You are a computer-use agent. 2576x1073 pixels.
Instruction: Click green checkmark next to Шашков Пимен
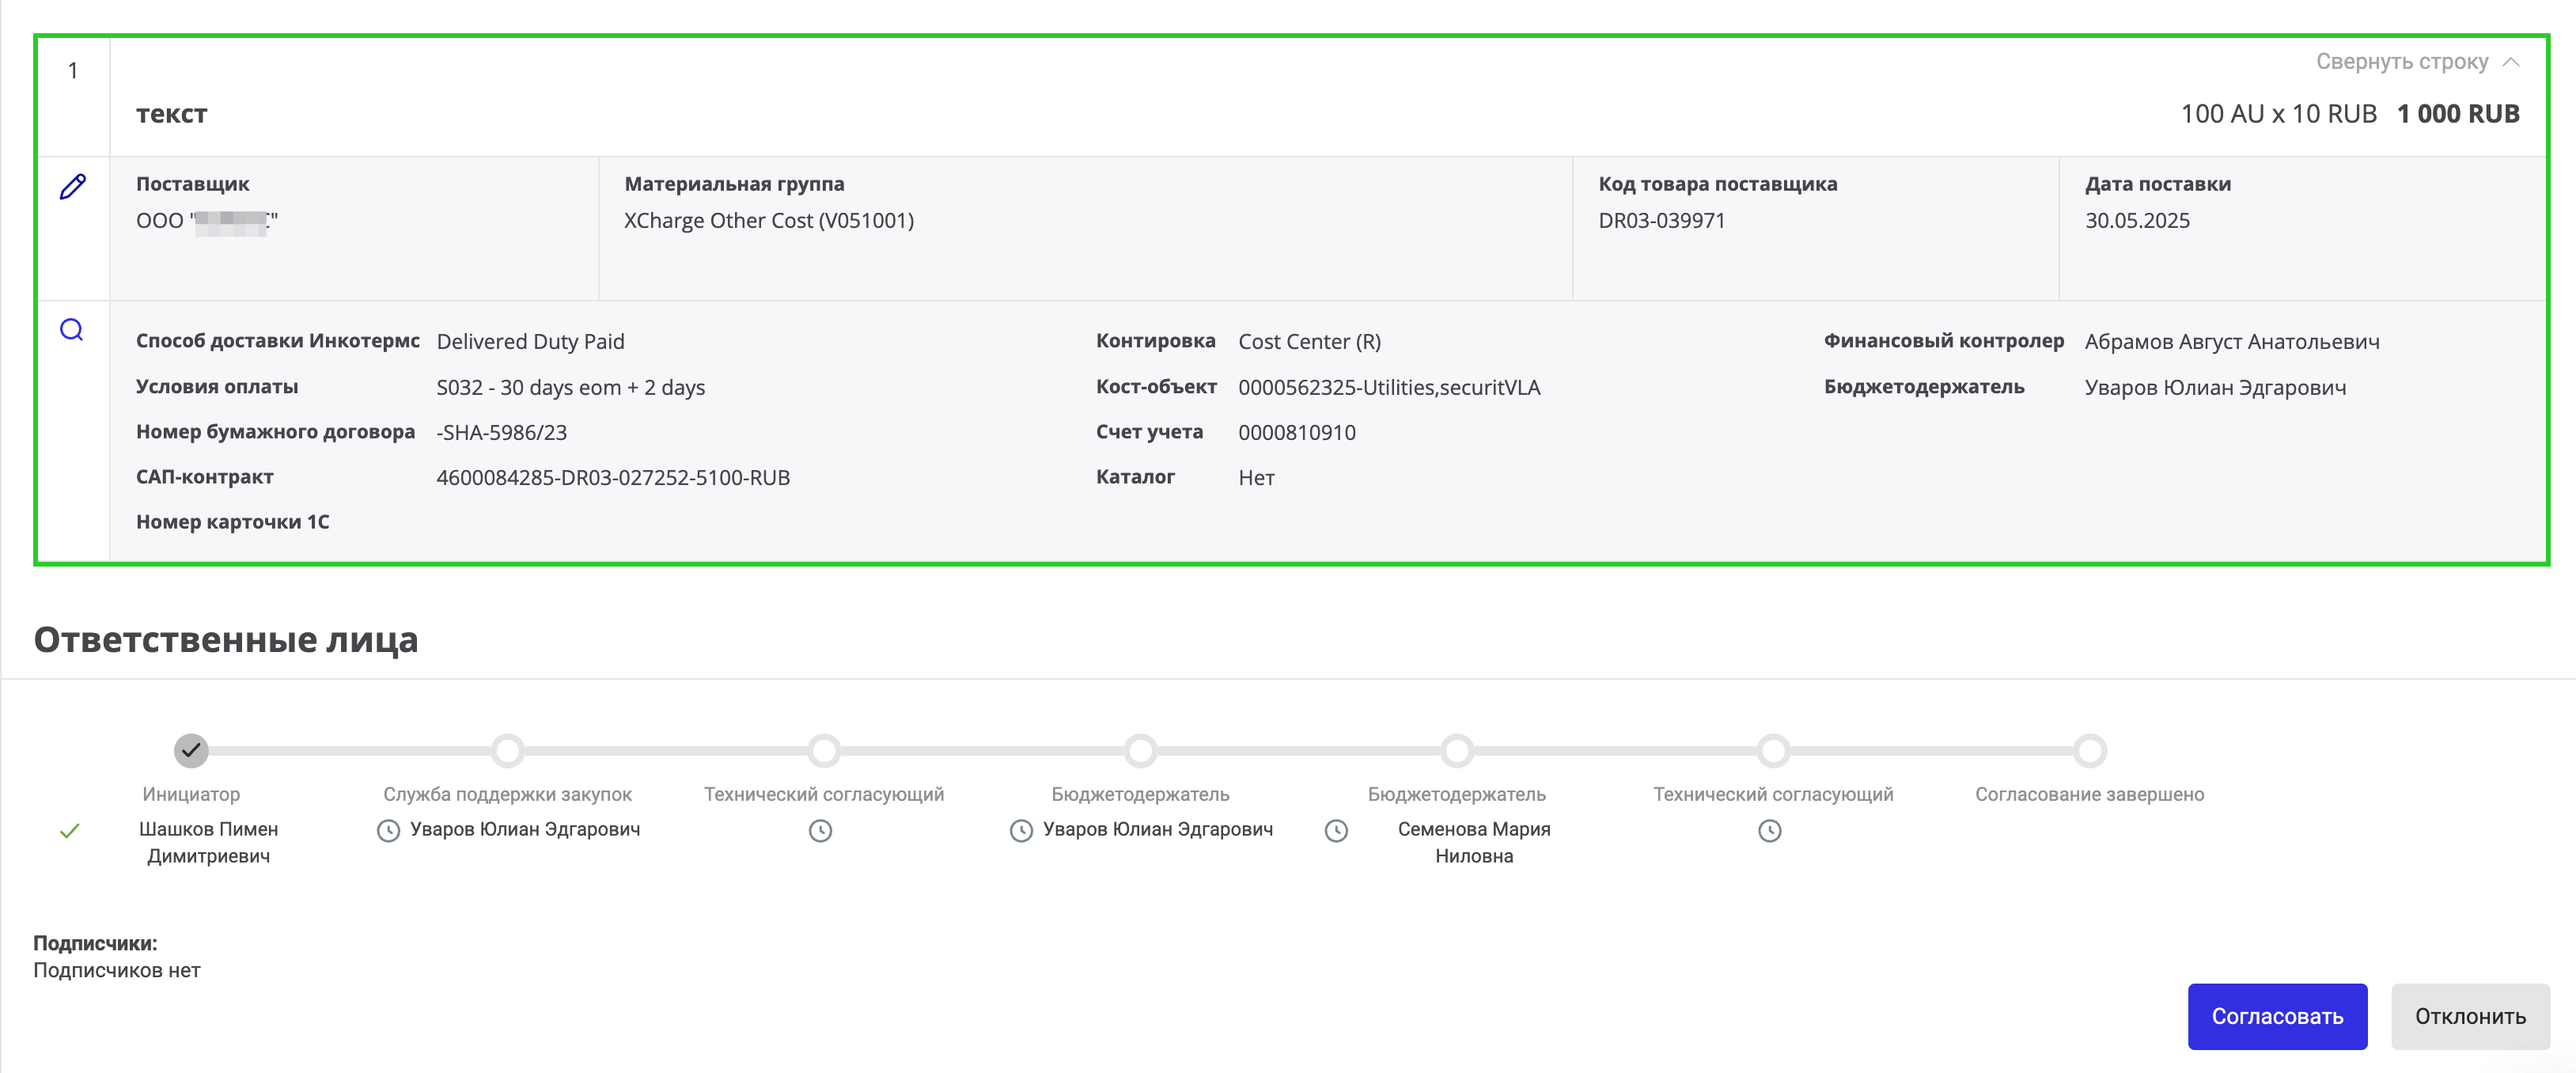[70, 831]
